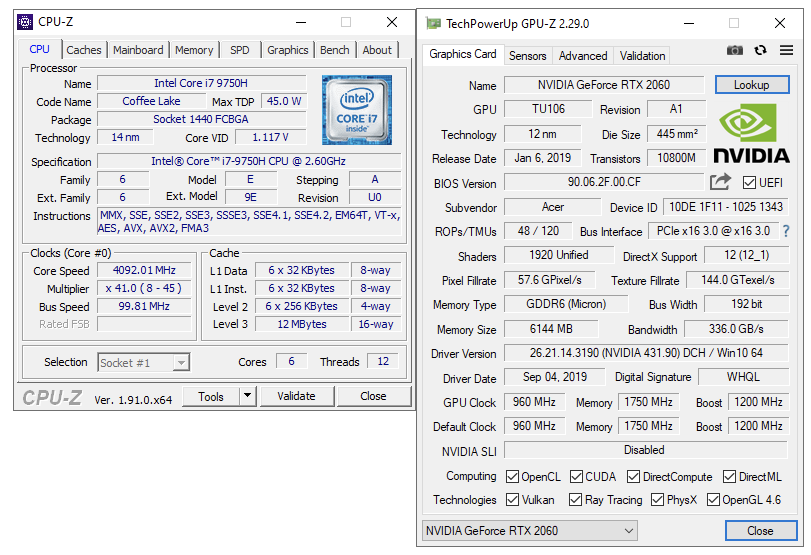811x555 pixels.
Task: Click the Device ID value 10DE 1F11
Action: pos(726,207)
